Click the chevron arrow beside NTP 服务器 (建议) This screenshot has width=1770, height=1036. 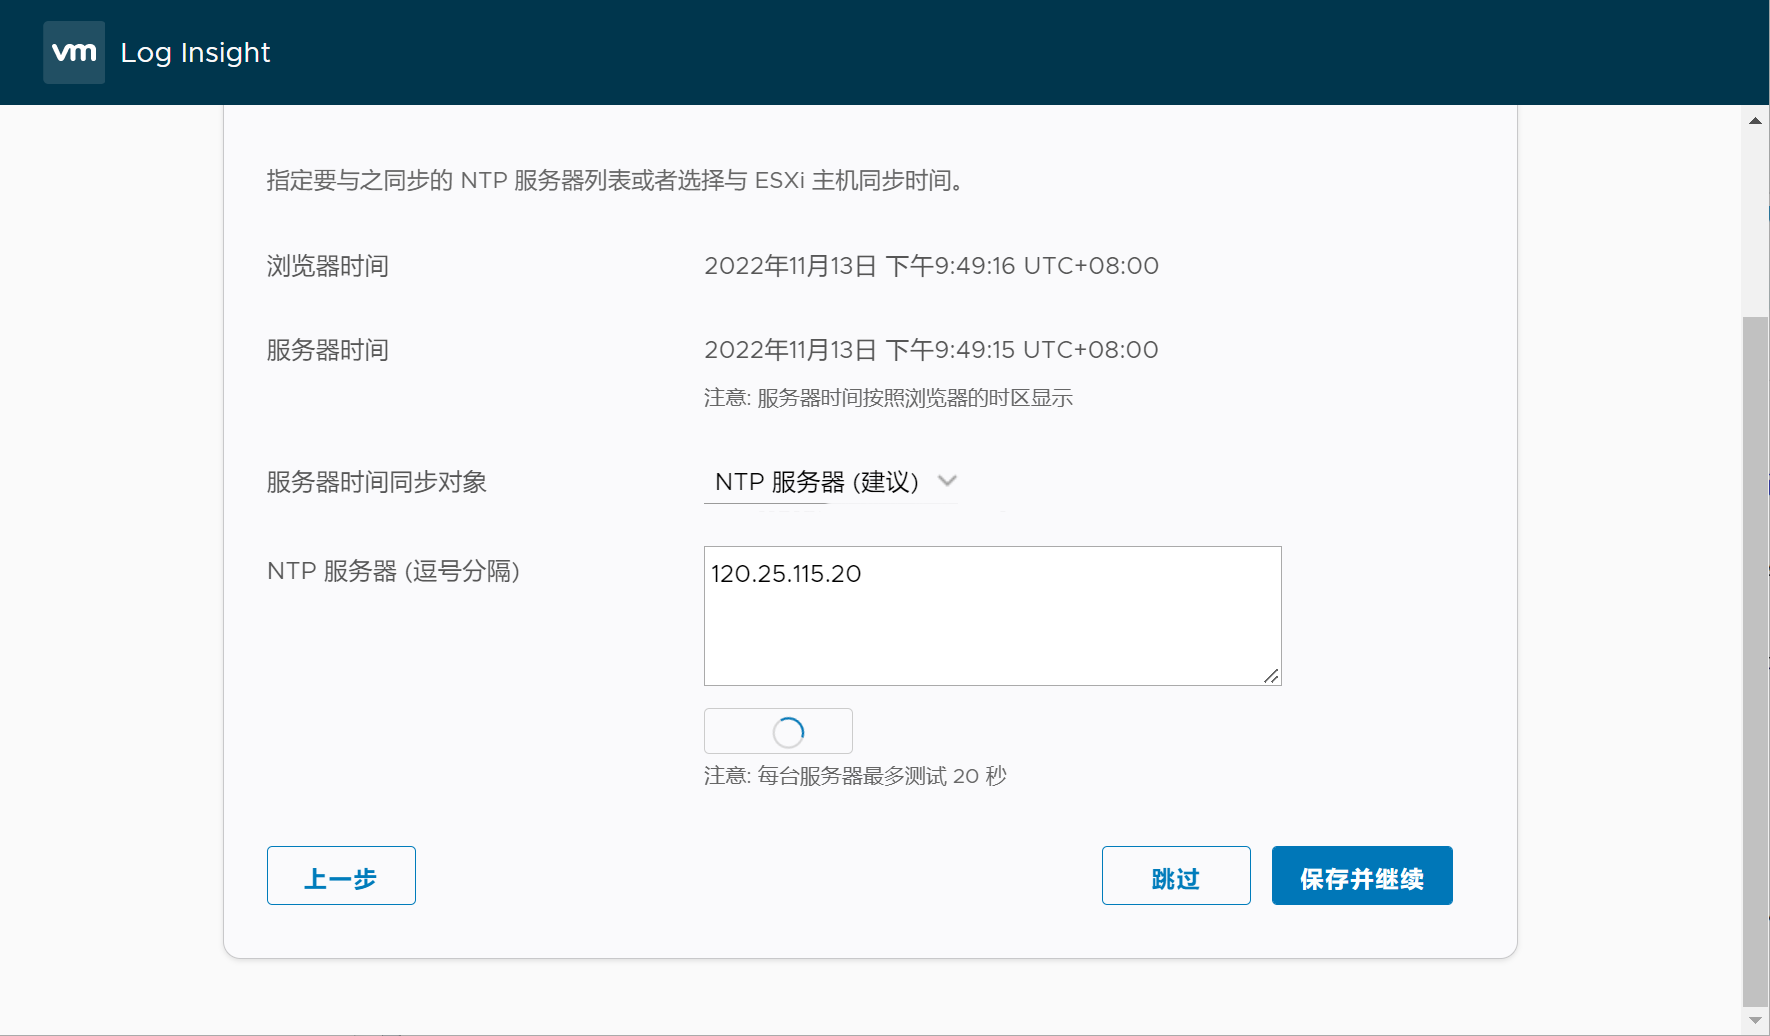tap(947, 481)
